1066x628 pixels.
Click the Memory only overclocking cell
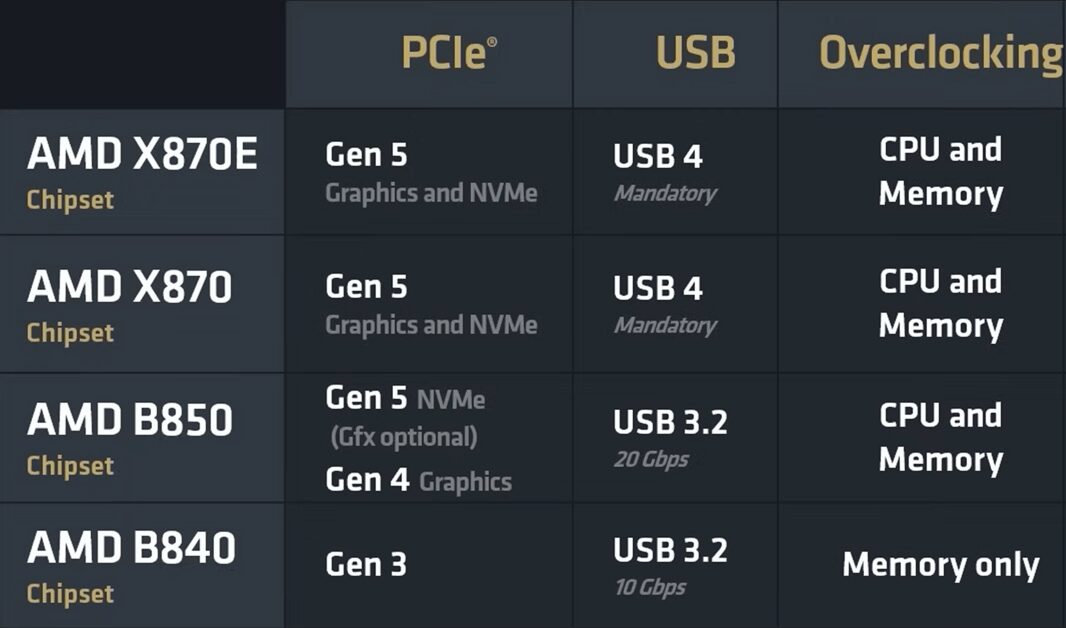point(940,565)
